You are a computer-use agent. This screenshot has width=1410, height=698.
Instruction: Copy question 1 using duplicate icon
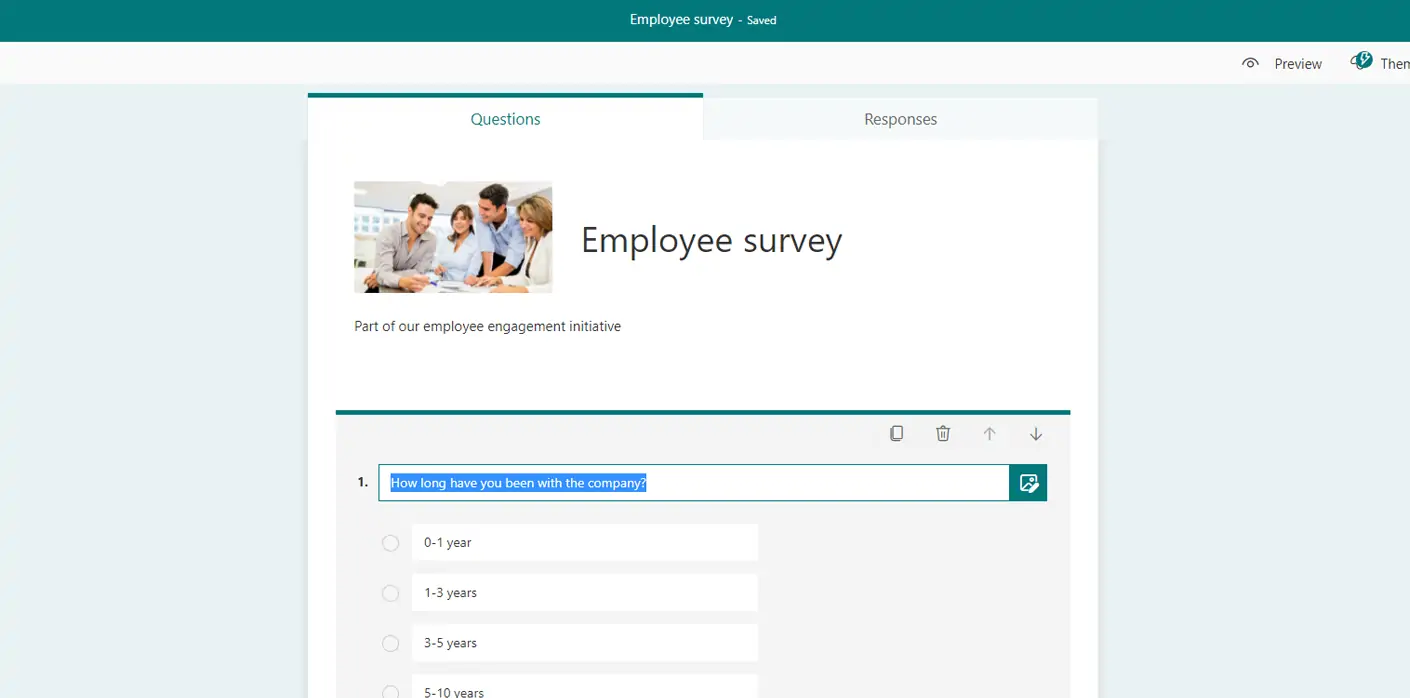(896, 433)
